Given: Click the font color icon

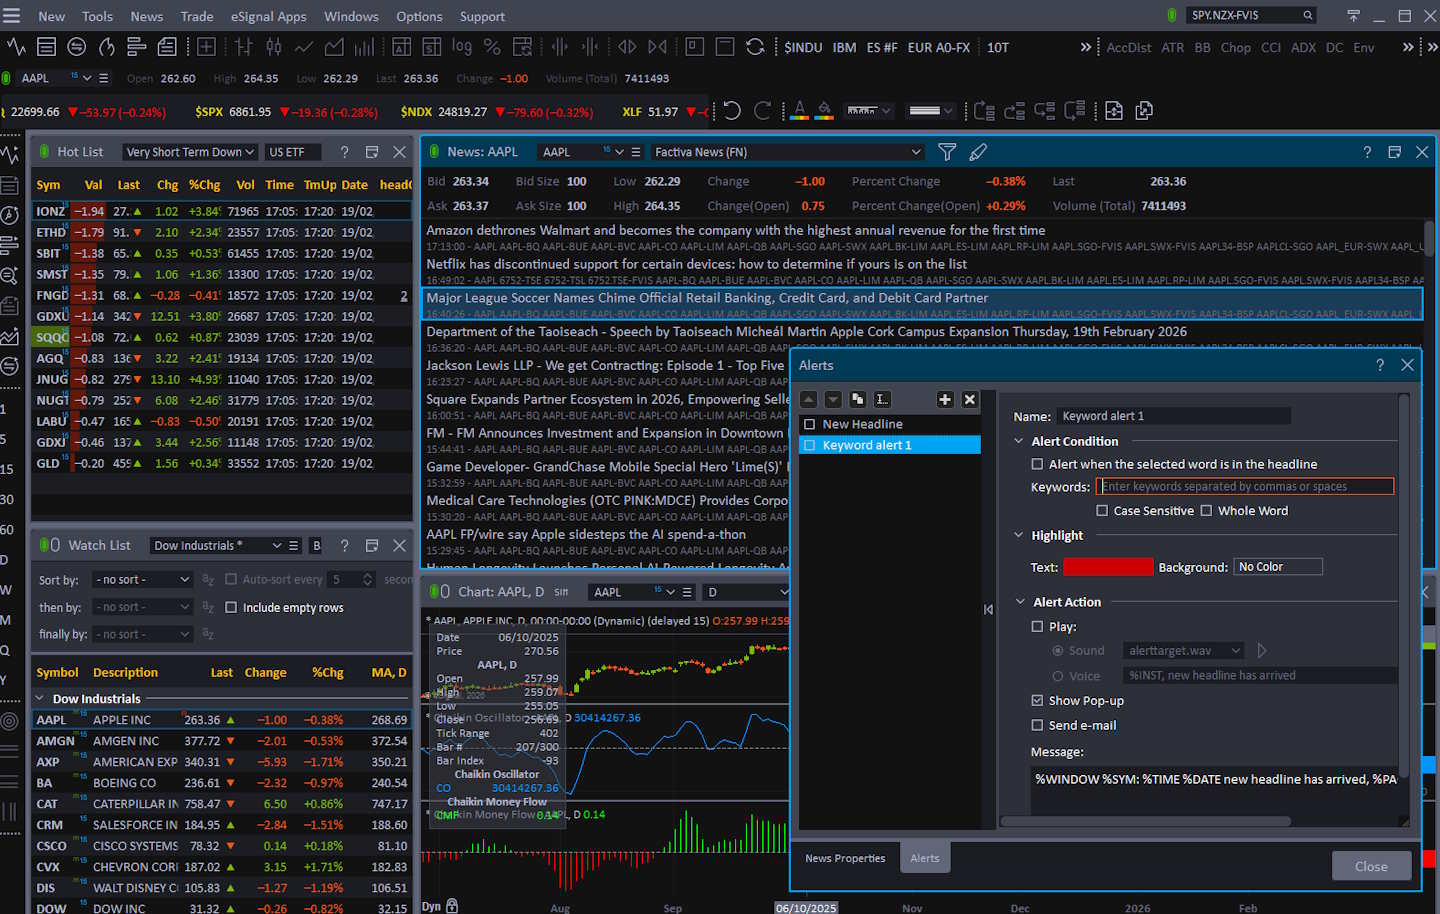Looking at the screenshot, I should tap(799, 111).
